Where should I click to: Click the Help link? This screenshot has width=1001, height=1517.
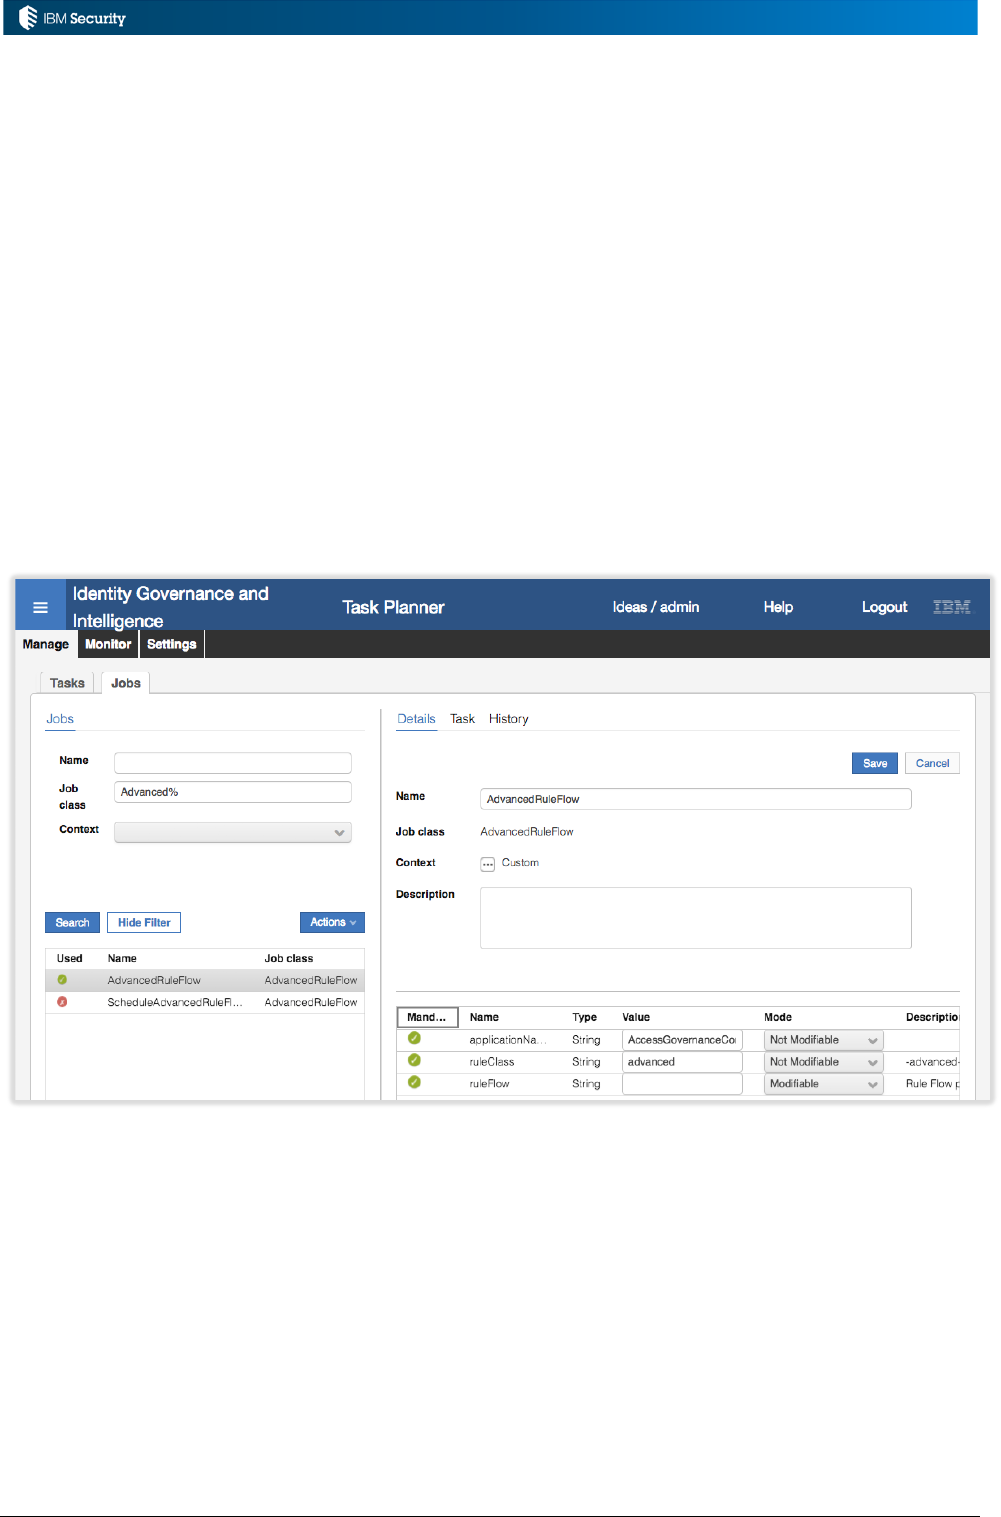pos(778,607)
